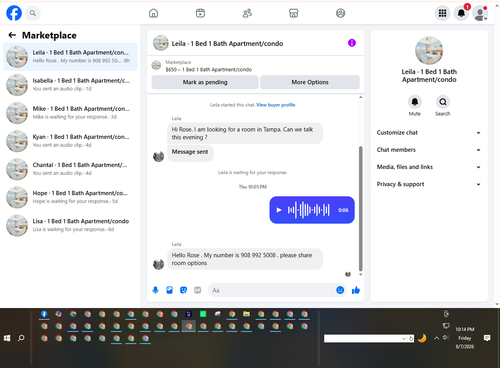Screen dimensions: 500x368
Task: Open the Facebook search magnifier
Action: pos(33,13)
